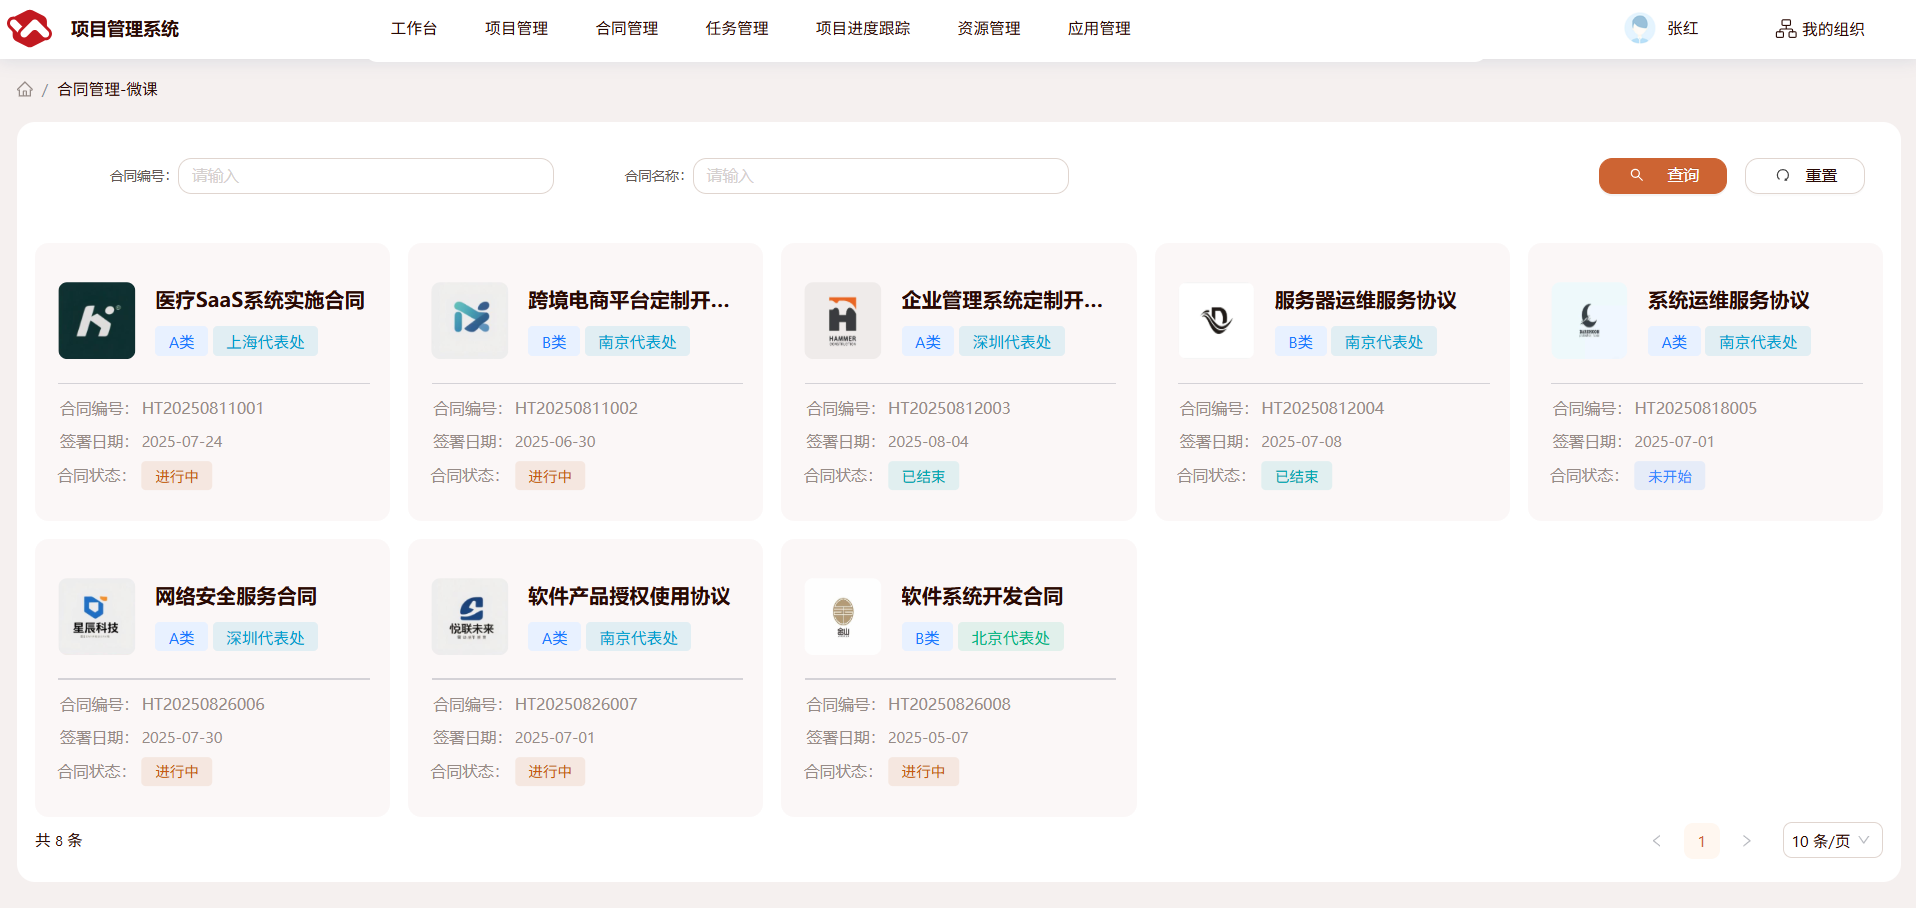
Task: Click the 项目管理系统 logo icon
Action: (29, 28)
